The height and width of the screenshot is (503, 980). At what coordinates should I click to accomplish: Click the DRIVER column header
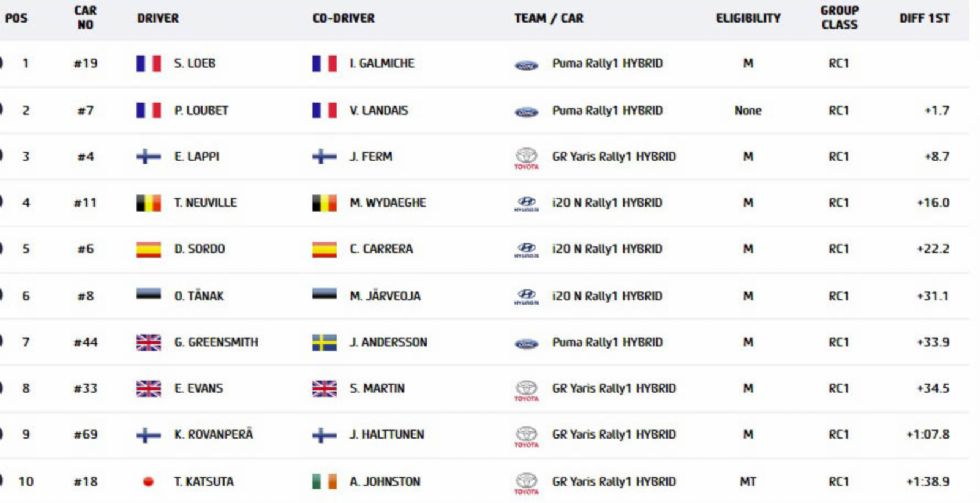pos(158,18)
